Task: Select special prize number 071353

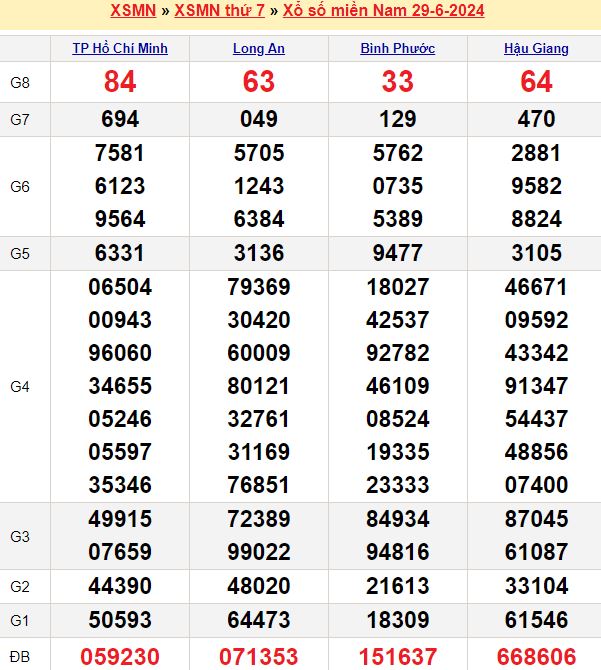Action: click(258, 656)
